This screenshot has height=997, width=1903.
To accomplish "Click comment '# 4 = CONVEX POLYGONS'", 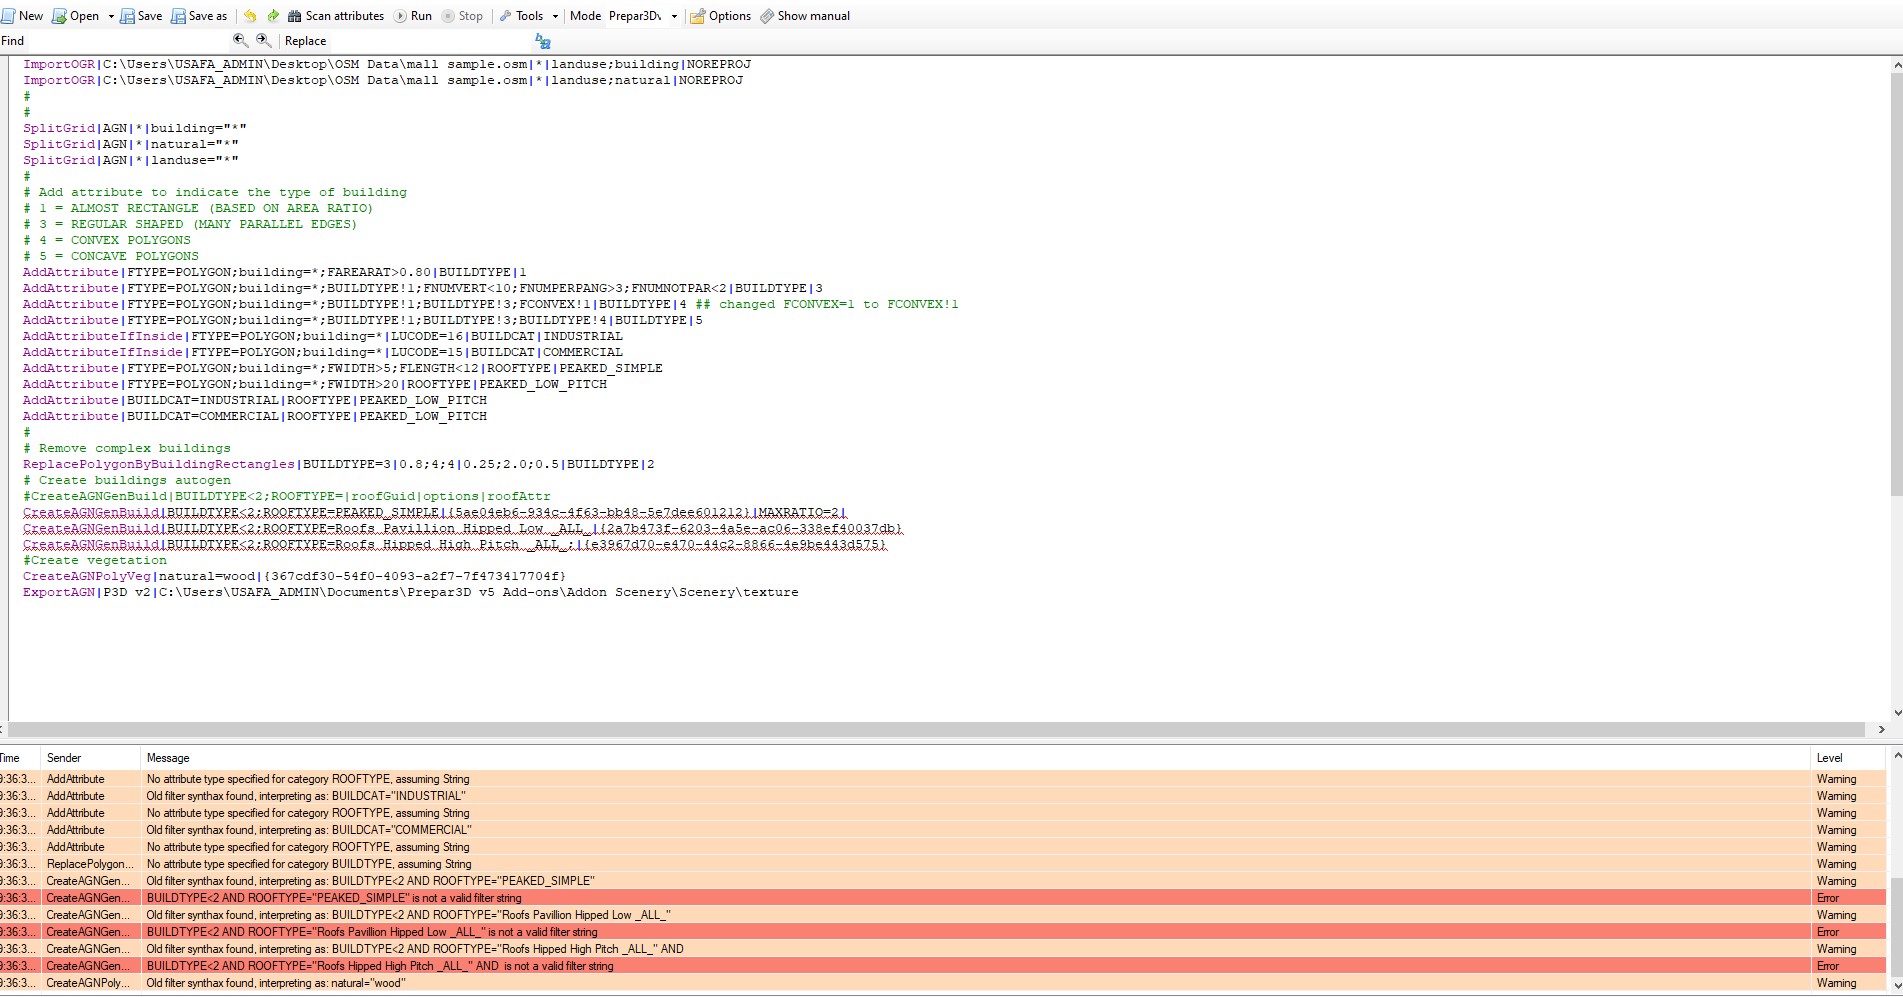I will click(107, 240).
